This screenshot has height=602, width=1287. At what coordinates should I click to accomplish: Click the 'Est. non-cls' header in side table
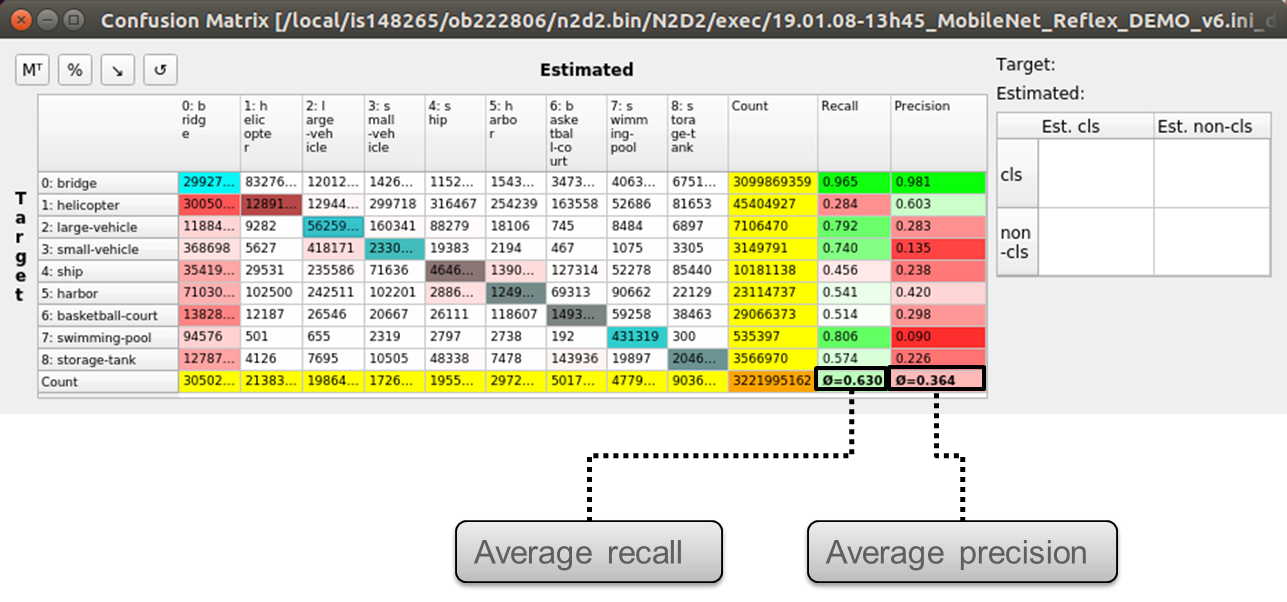1210,126
